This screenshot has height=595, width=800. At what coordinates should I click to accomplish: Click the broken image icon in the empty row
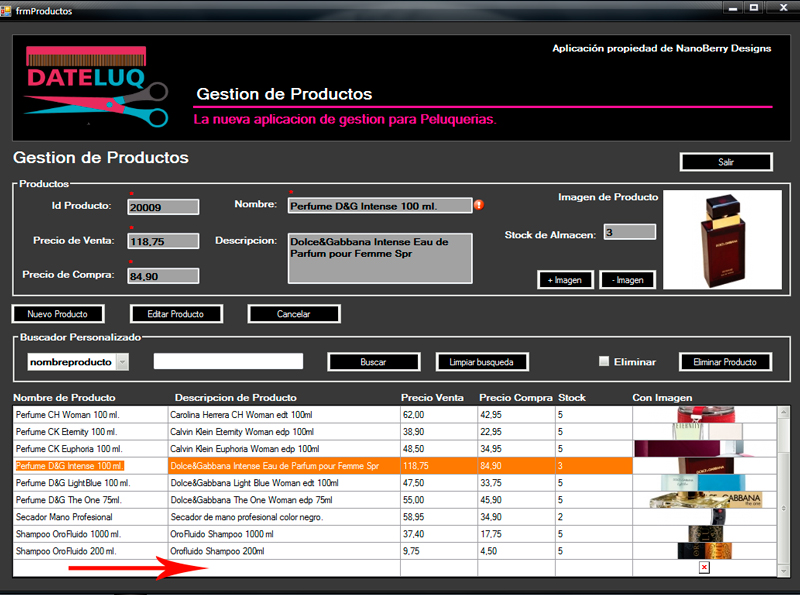tap(704, 567)
